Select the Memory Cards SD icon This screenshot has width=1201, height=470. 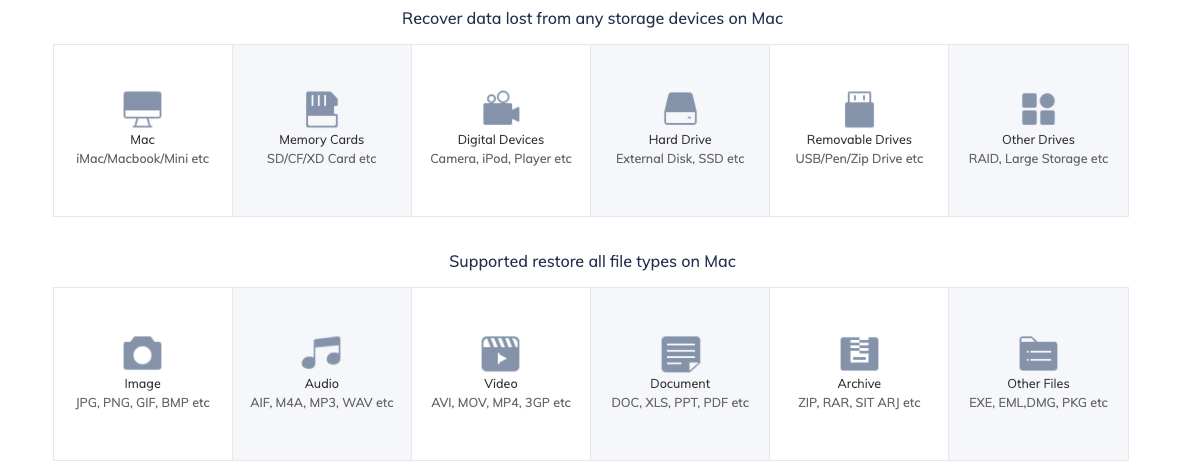point(321,109)
